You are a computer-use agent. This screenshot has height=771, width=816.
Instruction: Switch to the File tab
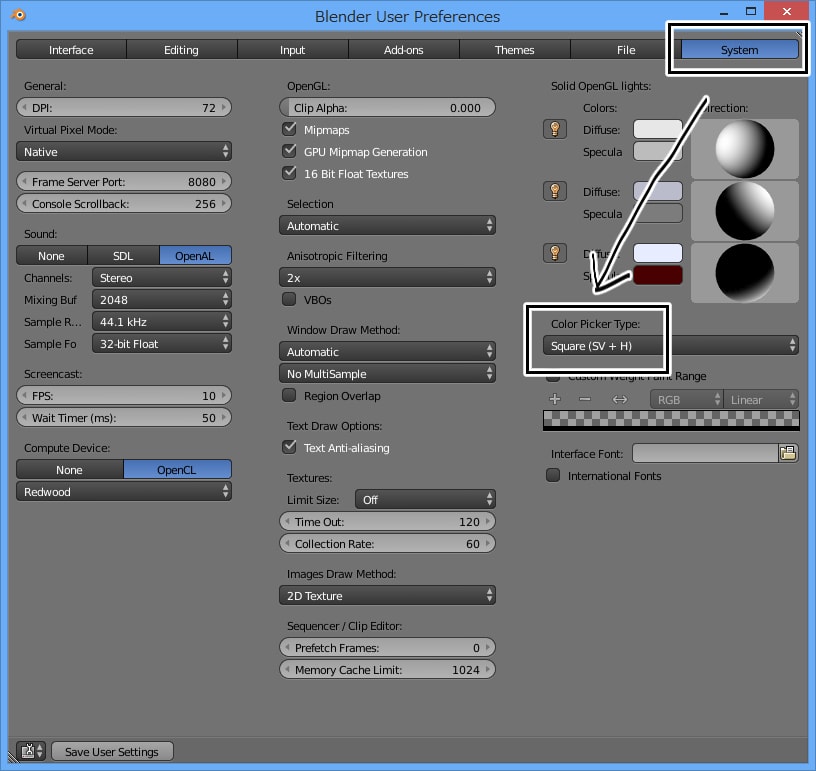(626, 49)
